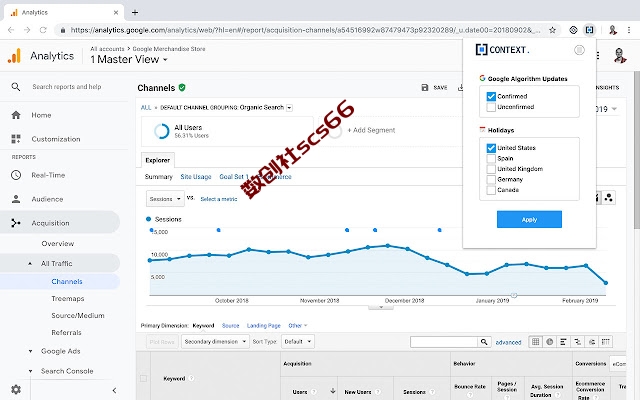The height and width of the screenshot is (400, 640).
Task: Open the Context extension toolbar icon
Action: pyautogui.click(x=589, y=30)
